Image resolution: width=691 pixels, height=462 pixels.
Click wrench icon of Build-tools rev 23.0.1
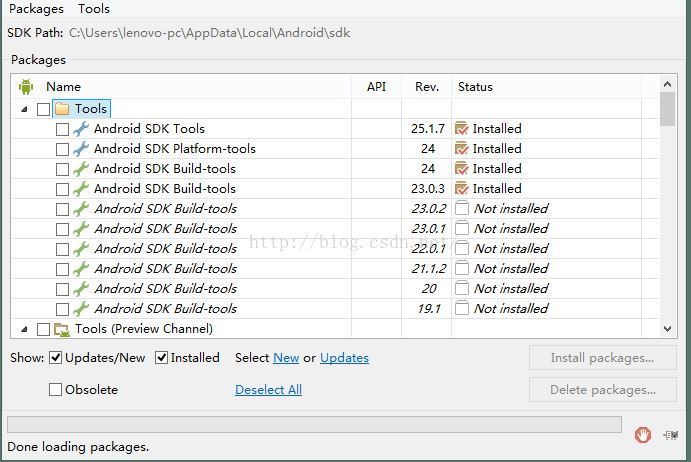[81, 229]
